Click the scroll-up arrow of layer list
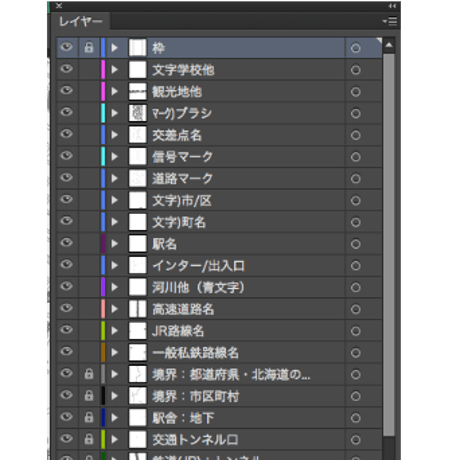The height and width of the screenshot is (460, 460). 389,45
